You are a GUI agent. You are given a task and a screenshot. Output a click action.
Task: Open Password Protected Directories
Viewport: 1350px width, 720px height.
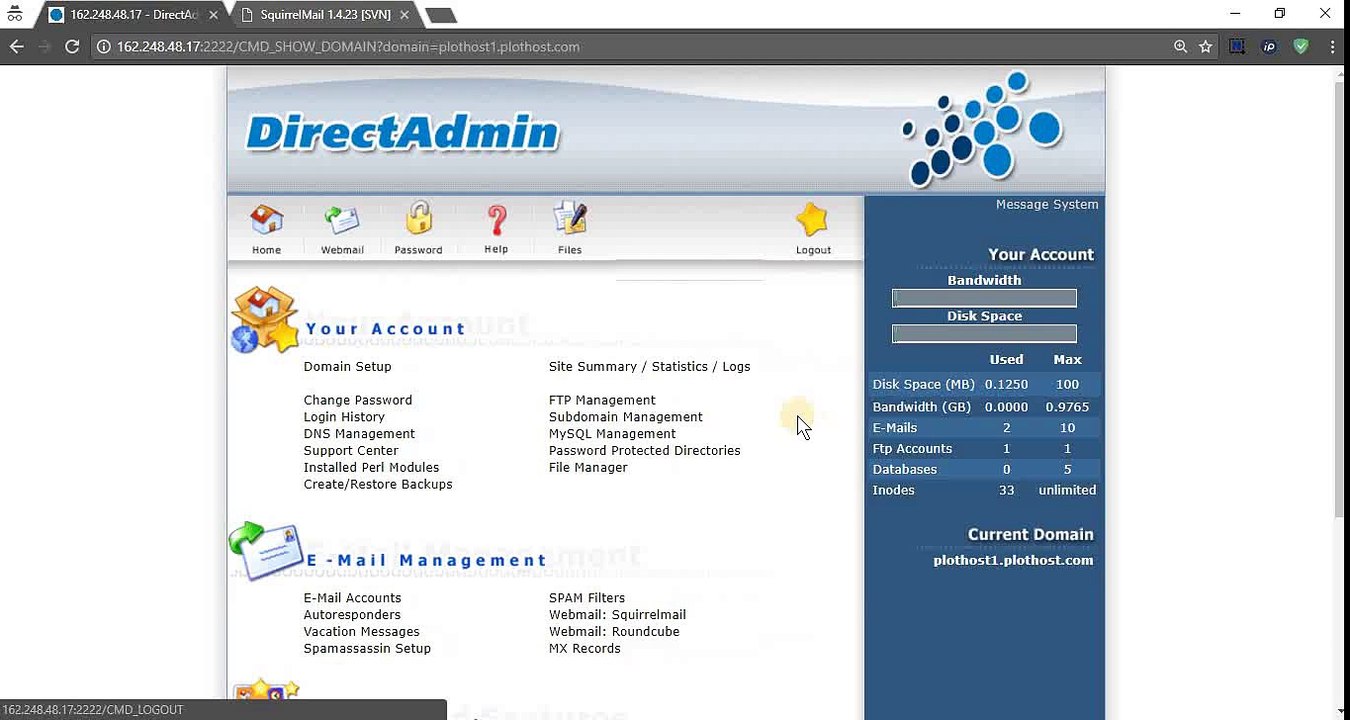pyautogui.click(x=645, y=451)
